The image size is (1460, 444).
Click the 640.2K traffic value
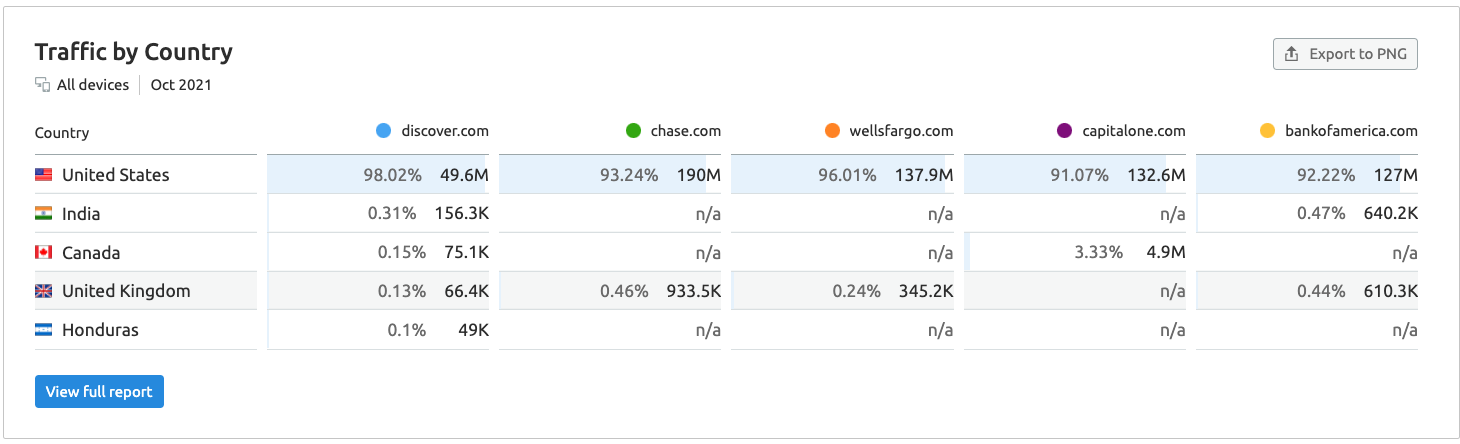click(1391, 214)
